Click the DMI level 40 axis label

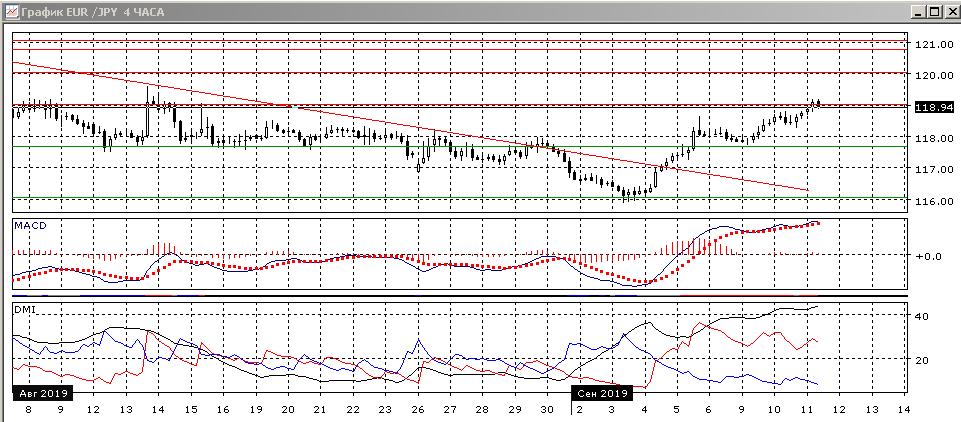click(x=923, y=317)
